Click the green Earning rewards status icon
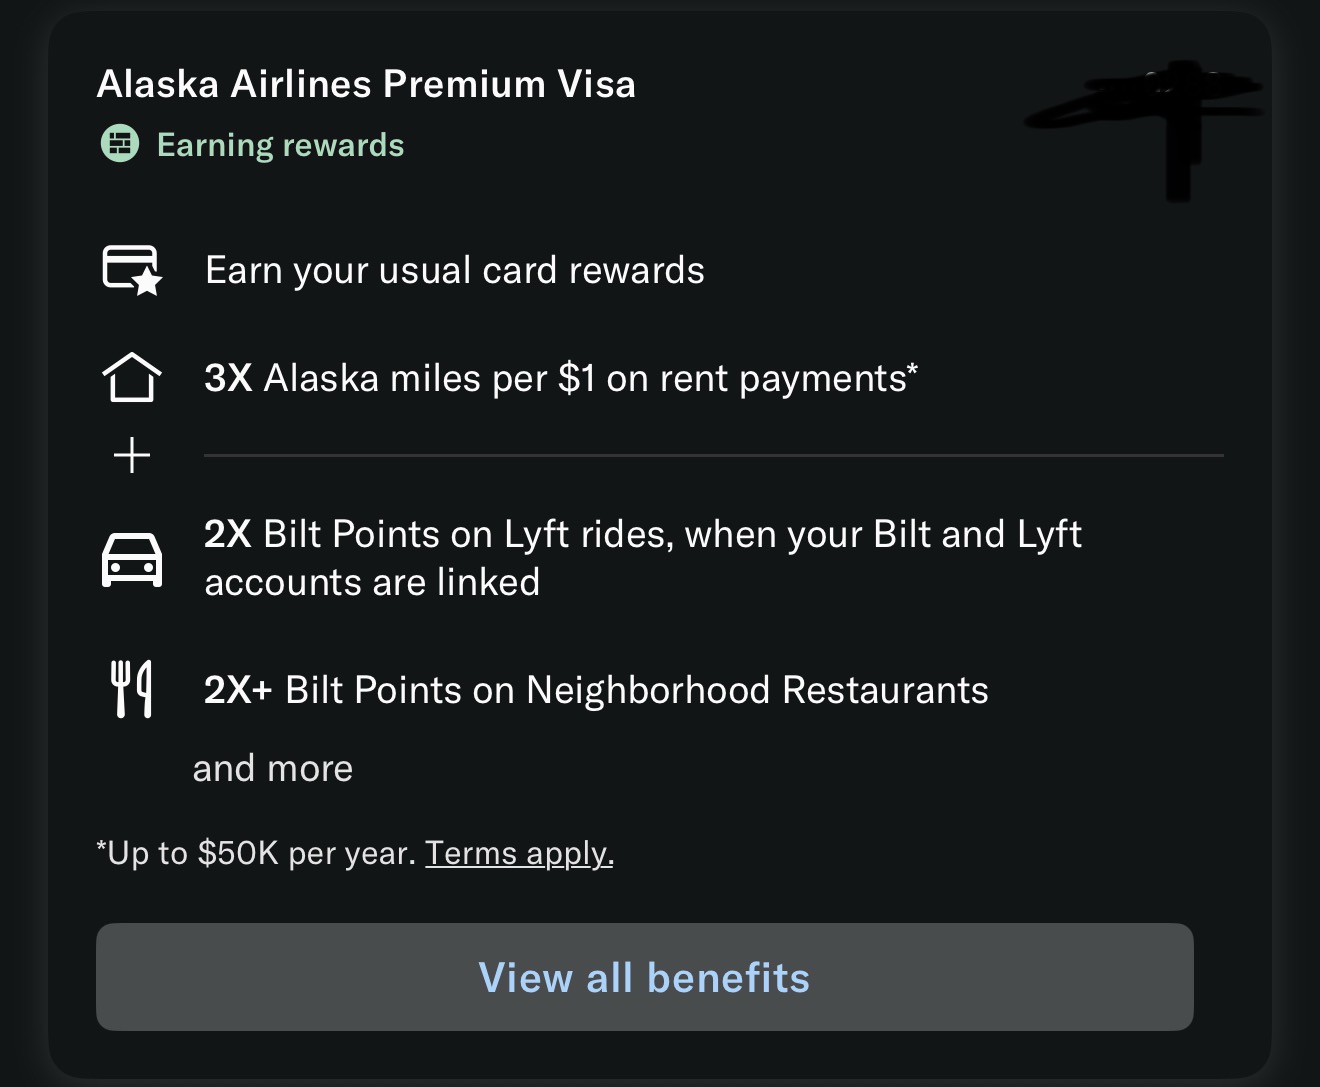 [x=120, y=145]
